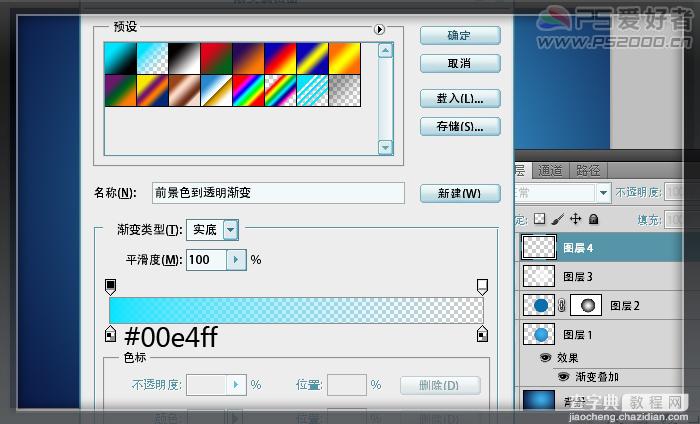Click the 新建(W) button
This screenshot has height=424, width=700.
click(460, 193)
